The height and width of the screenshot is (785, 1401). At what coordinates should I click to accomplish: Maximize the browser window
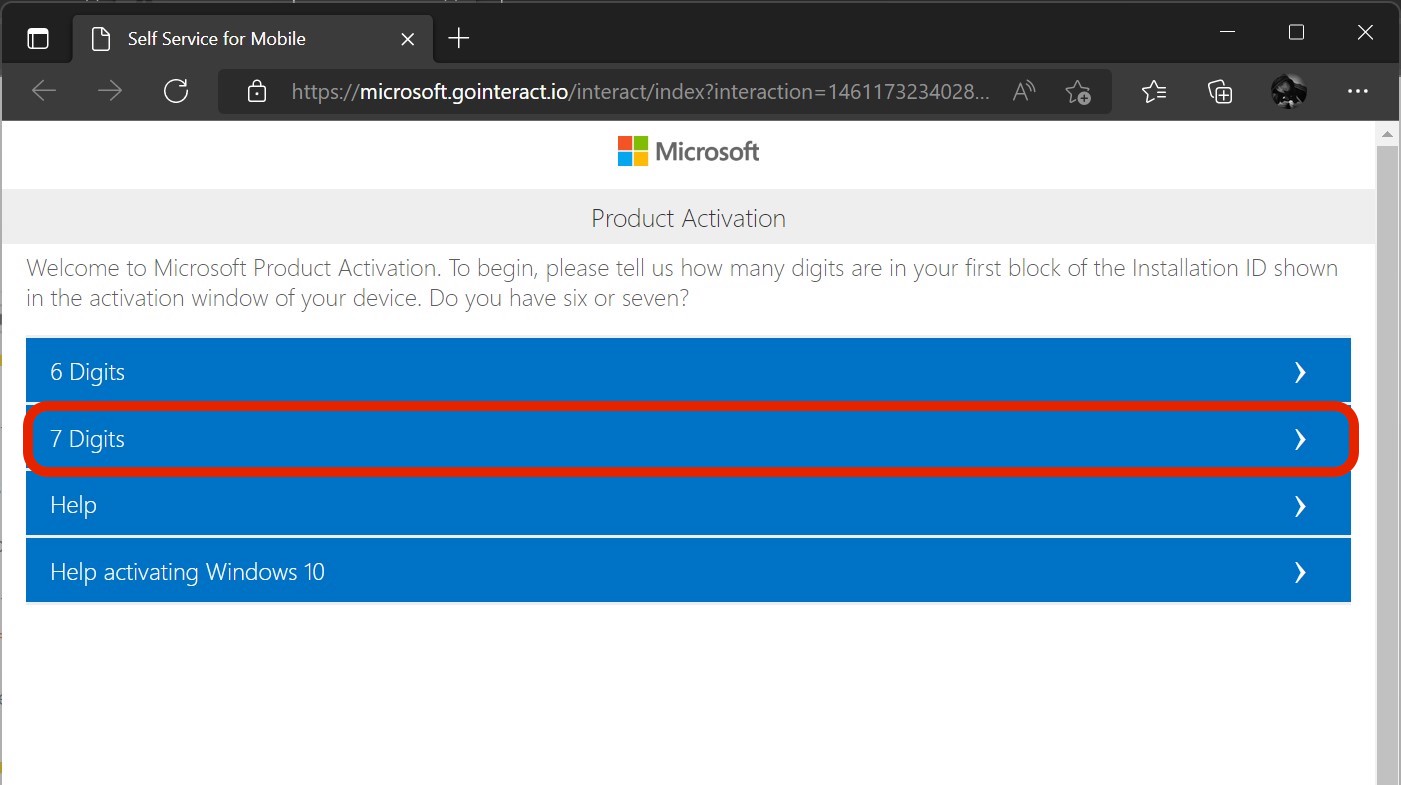(x=1296, y=33)
